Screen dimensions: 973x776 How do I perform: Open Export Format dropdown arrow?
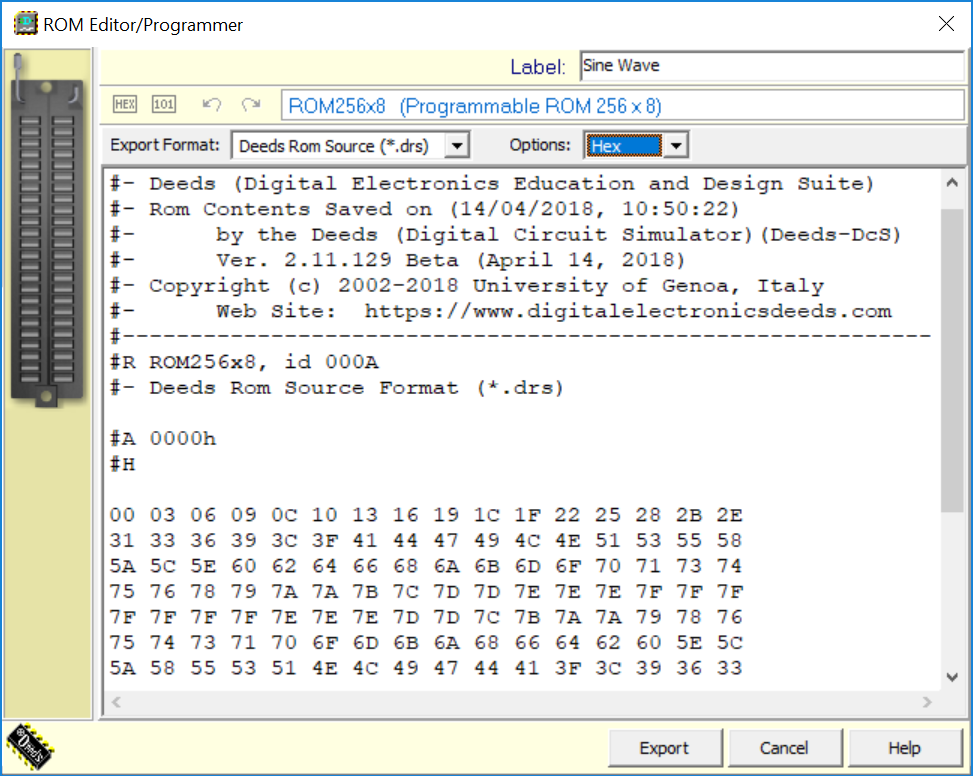(457, 146)
